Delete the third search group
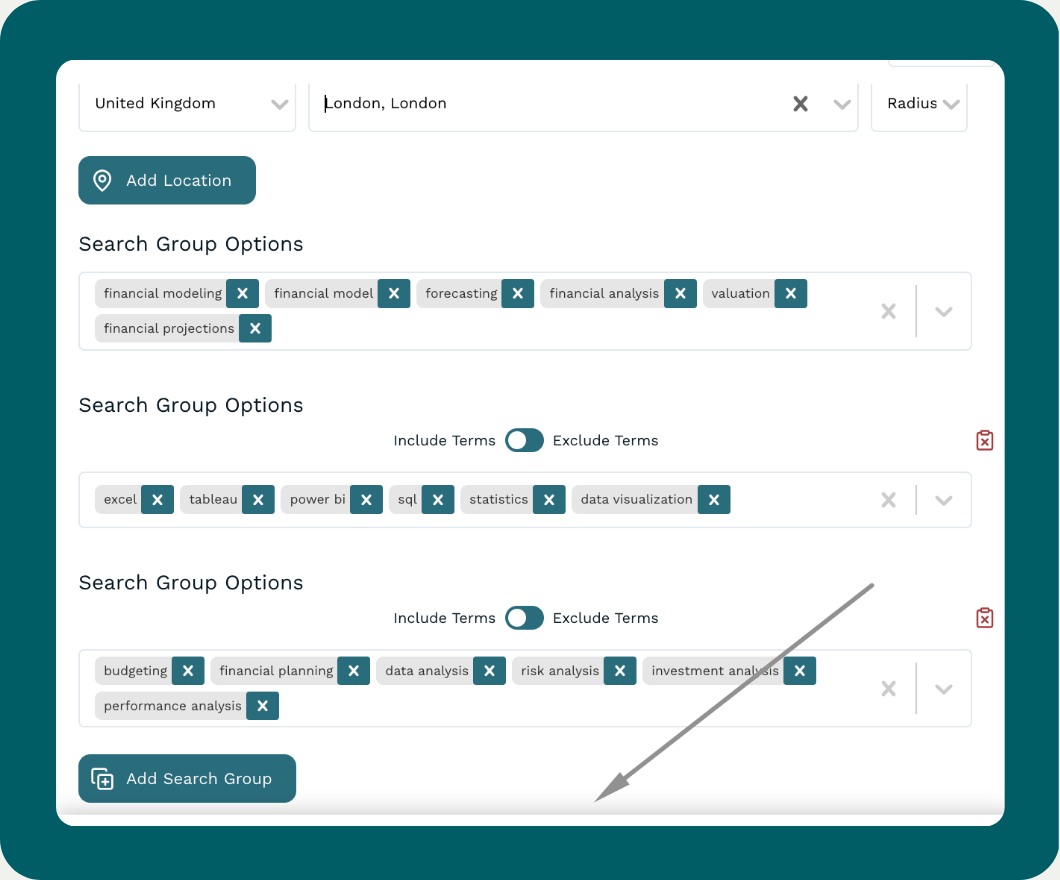The image size is (1060, 880). click(984, 618)
